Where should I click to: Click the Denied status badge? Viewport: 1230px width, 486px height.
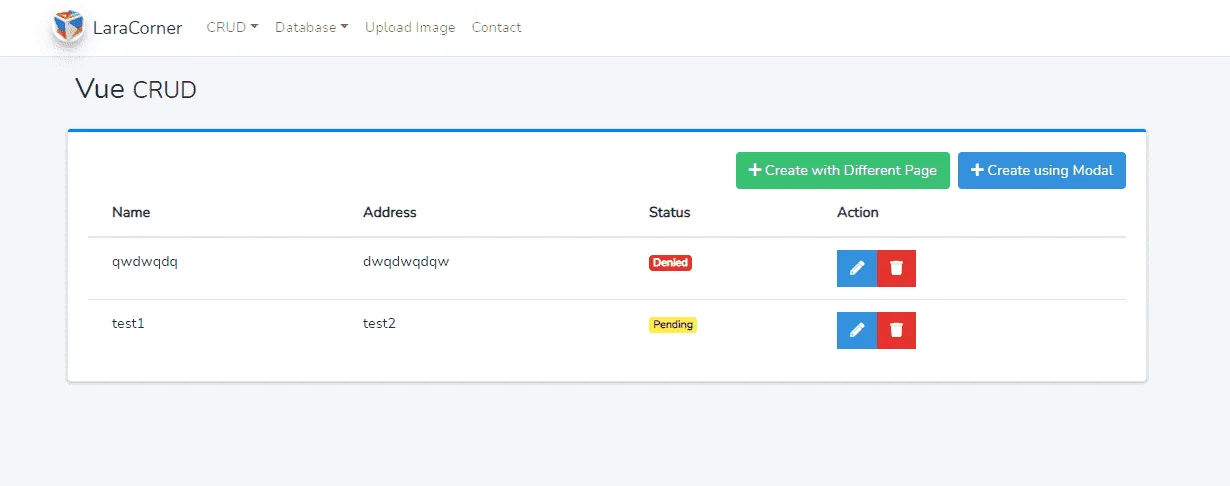670,263
